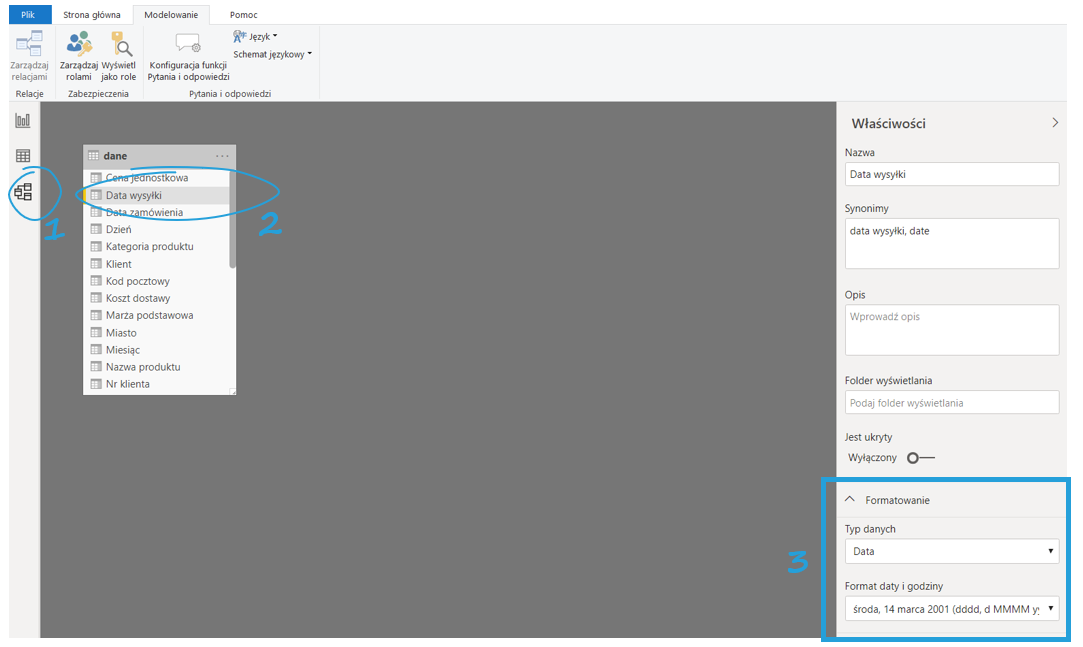Click the Plik menu button
The width and height of the screenshot is (1083, 647).
tap(28, 15)
